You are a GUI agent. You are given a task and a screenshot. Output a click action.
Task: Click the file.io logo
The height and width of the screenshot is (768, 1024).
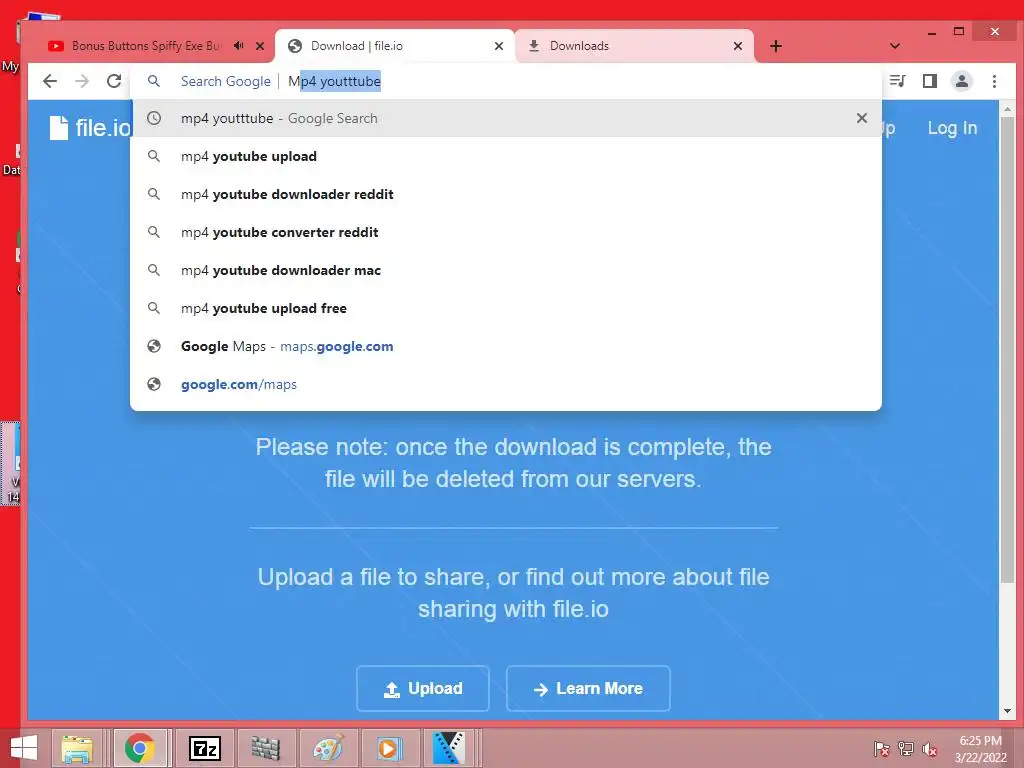click(x=90, y=127)
